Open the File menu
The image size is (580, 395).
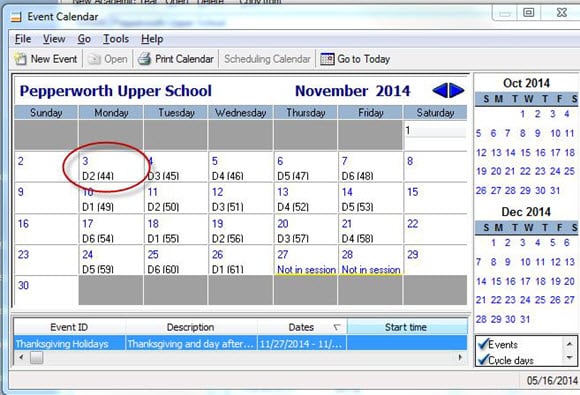pyautogui.click(x=23, y=39)
